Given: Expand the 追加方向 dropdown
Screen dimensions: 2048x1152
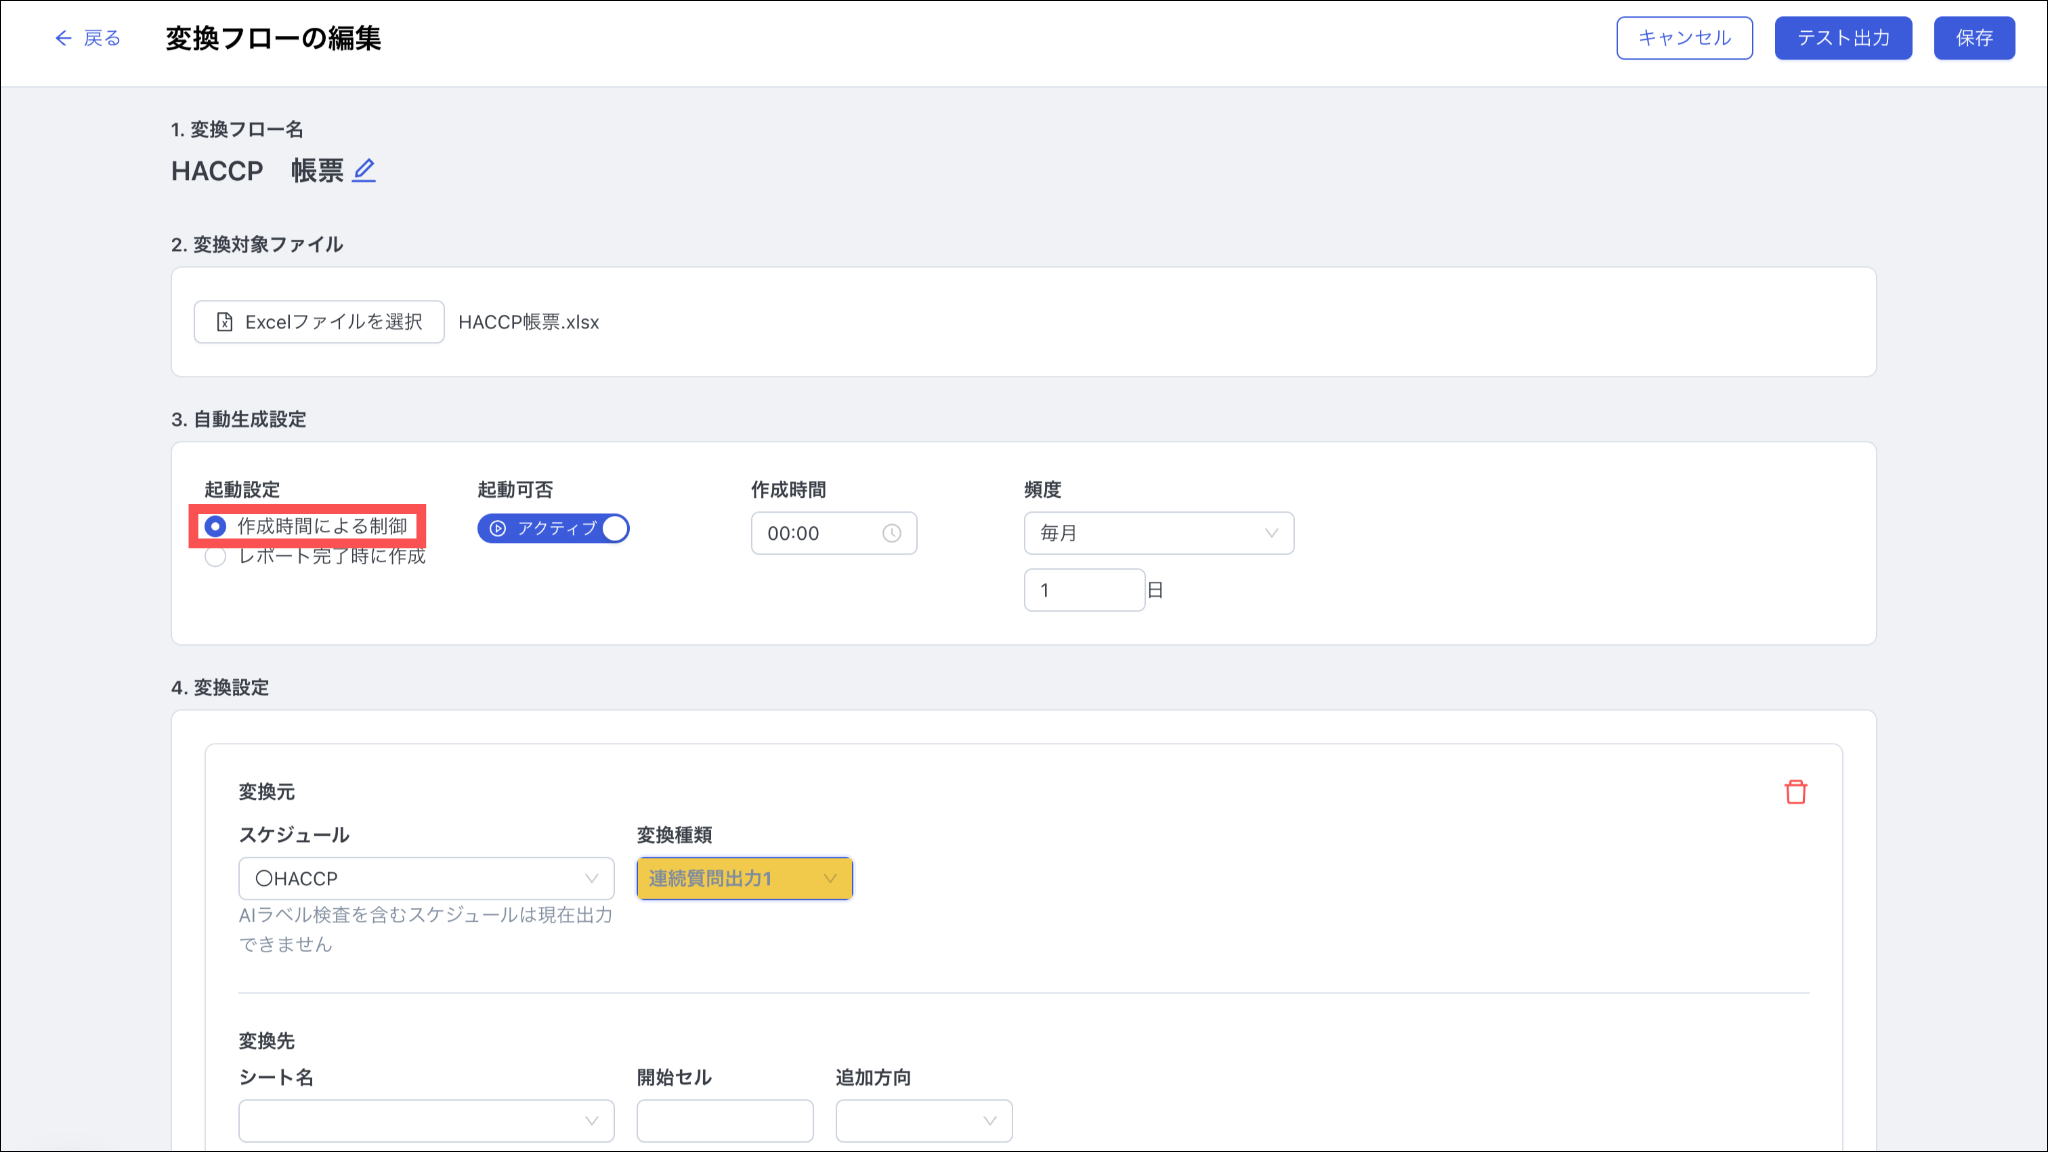Looking at the screenshot, I should pos(923,1121).
